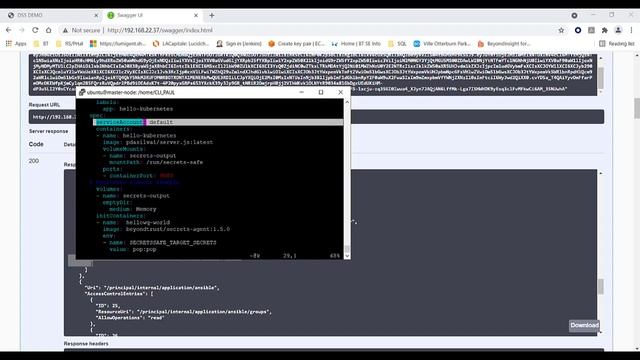Image resolution: width=640 pixels, height=360 pixels.
Task: Click the '/run/secrets-safe' mountPath text
Action: (174, 162)
